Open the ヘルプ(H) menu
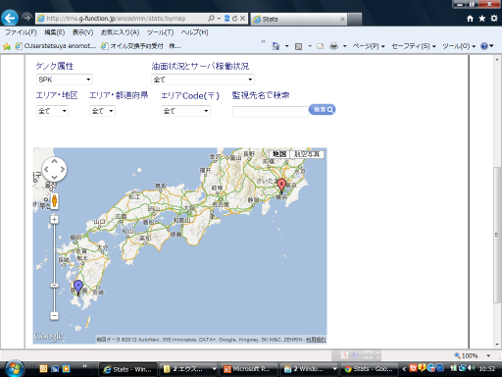Image resolution: width=502 pixels, height=377 pixels. pyautogui.click(x=194, y=32)
